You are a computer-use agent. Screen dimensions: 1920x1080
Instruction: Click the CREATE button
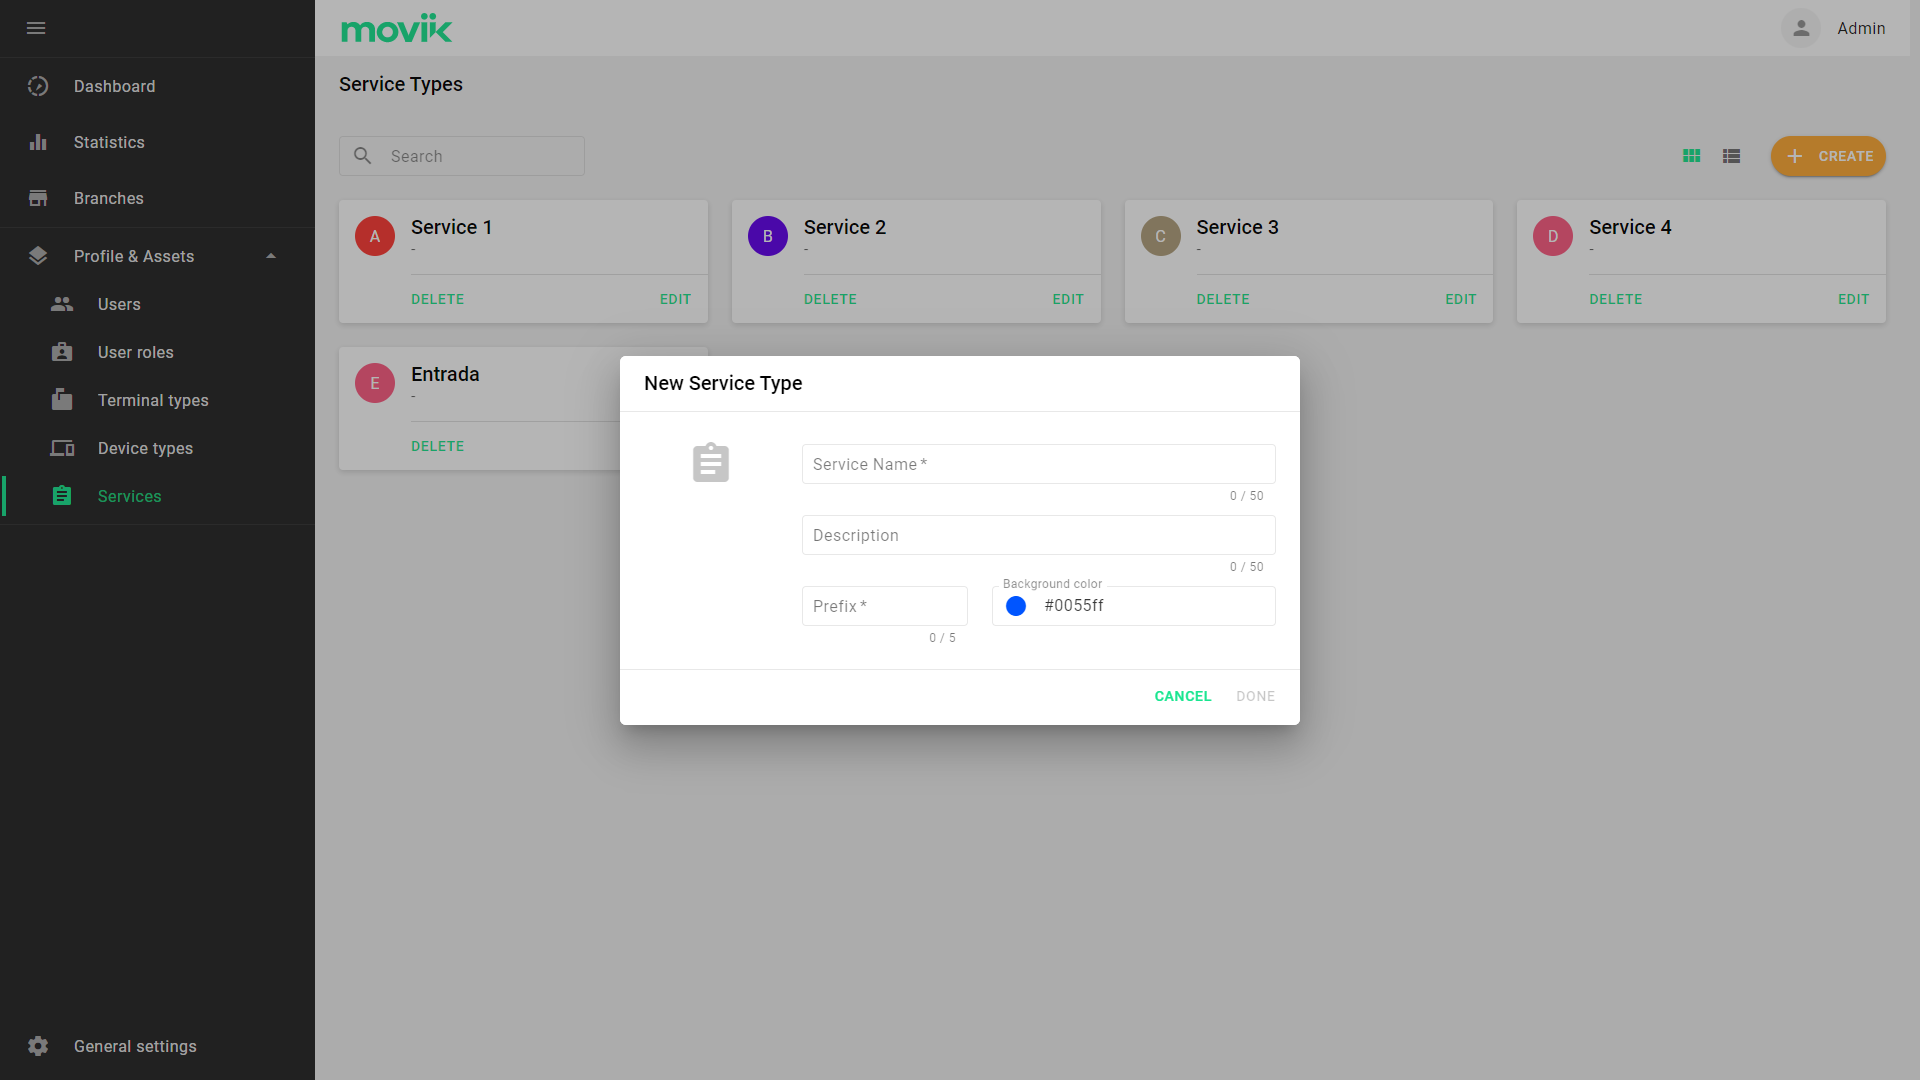tap(1828, 156)
